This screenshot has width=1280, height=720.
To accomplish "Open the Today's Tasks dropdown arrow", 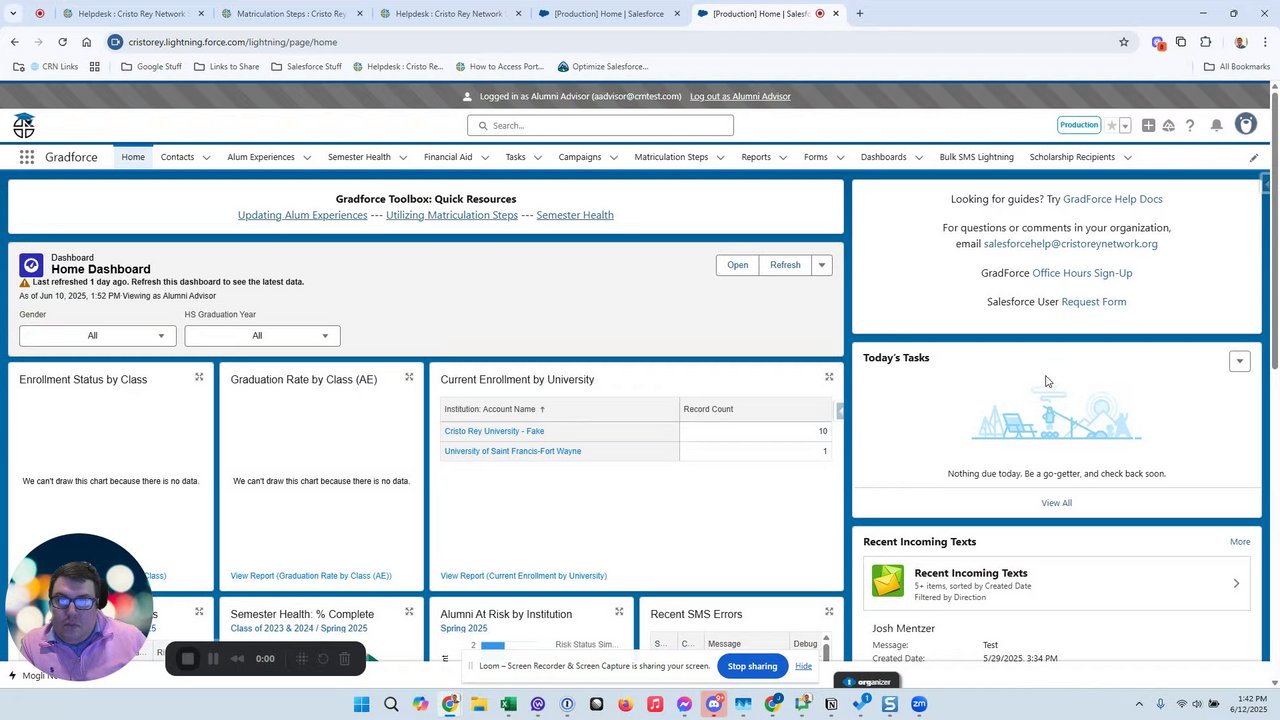I will 1239,361.
